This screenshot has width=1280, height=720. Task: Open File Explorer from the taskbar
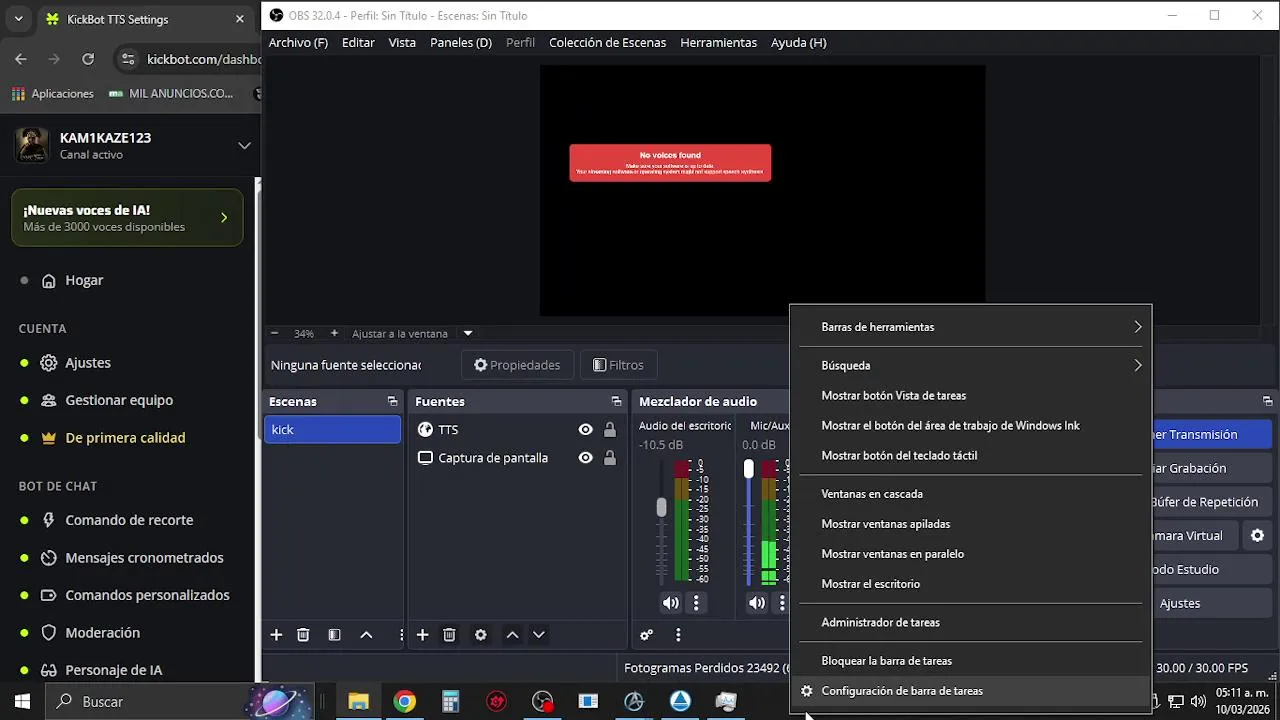tap(358, 702)
